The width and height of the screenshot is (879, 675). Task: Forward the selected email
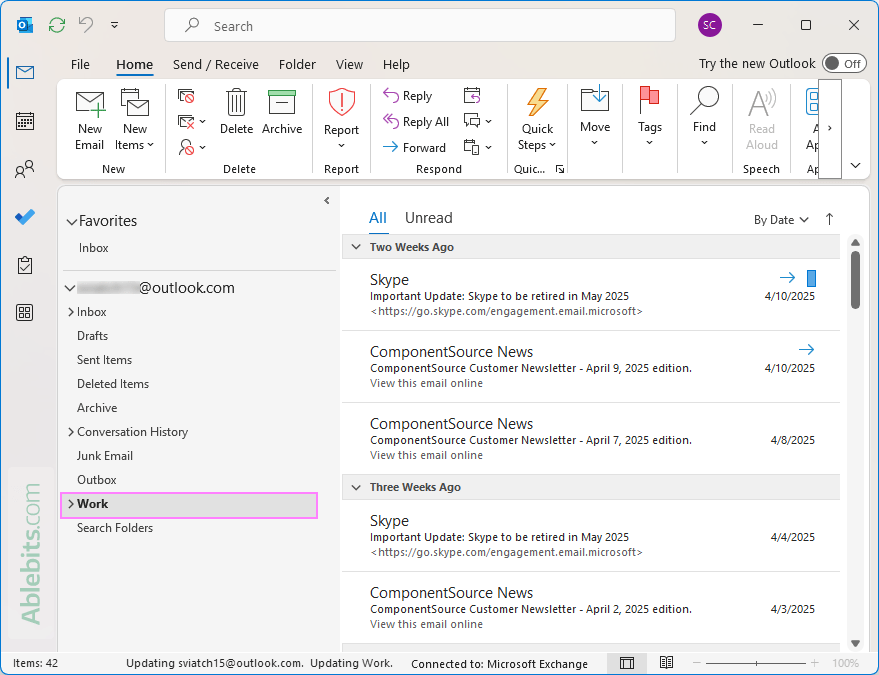[x=414, y=147]
